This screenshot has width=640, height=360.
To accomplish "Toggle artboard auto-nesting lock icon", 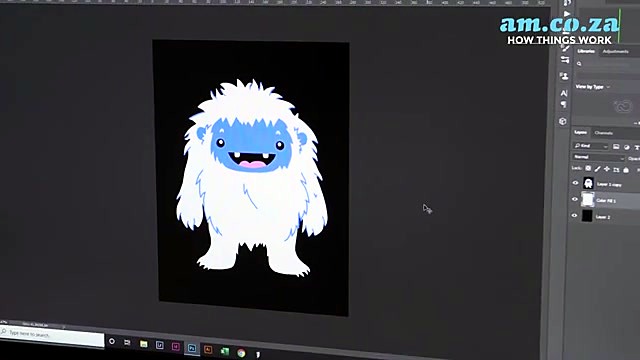I will coord(616,169).
